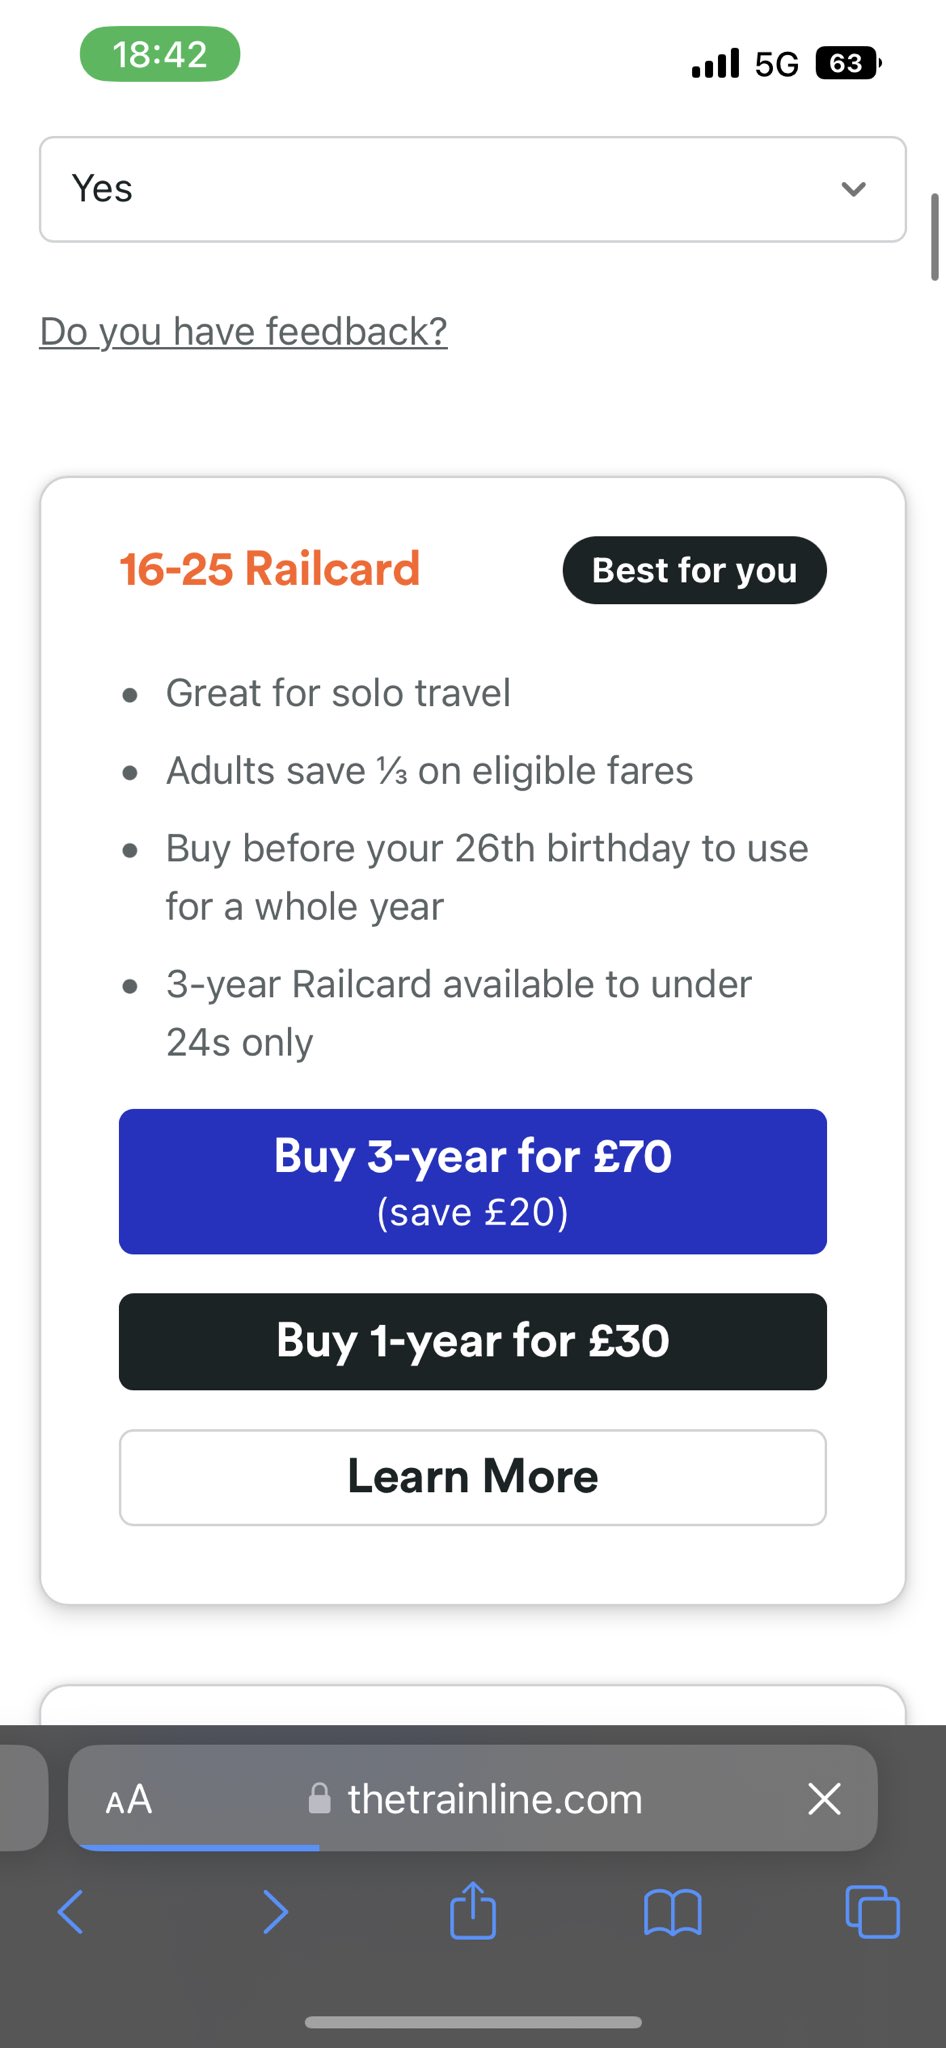Open the AA text size menu
946x2048 pixels.
point(129,1800)
